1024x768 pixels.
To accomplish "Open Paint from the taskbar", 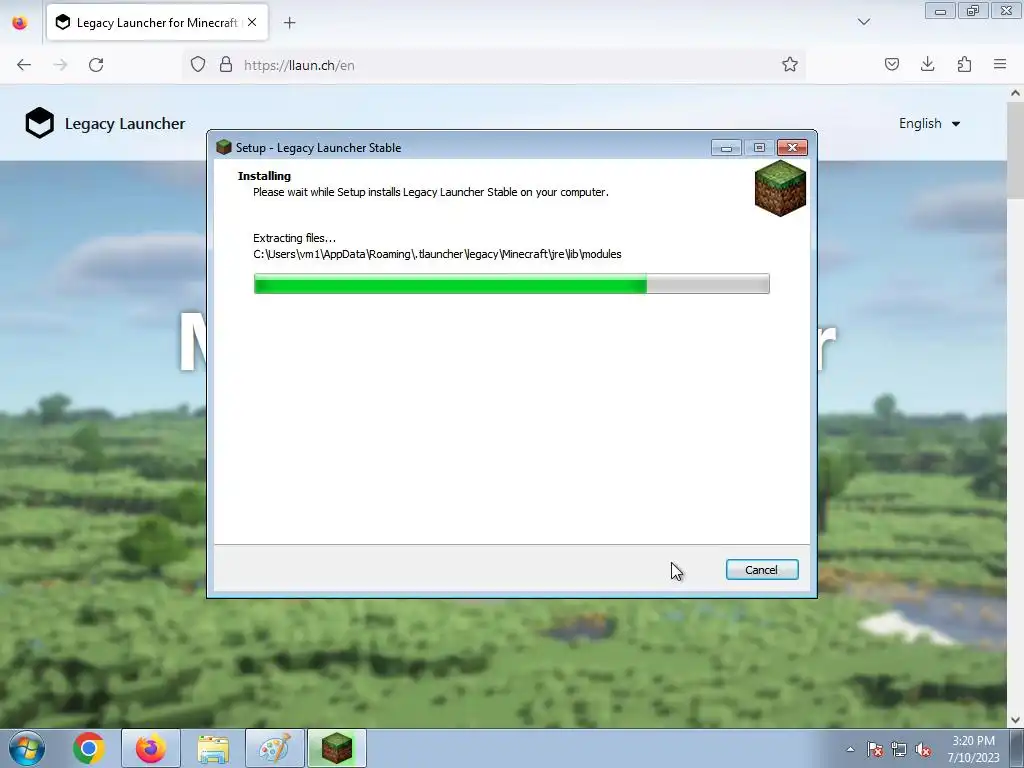I will click(274, 748).
